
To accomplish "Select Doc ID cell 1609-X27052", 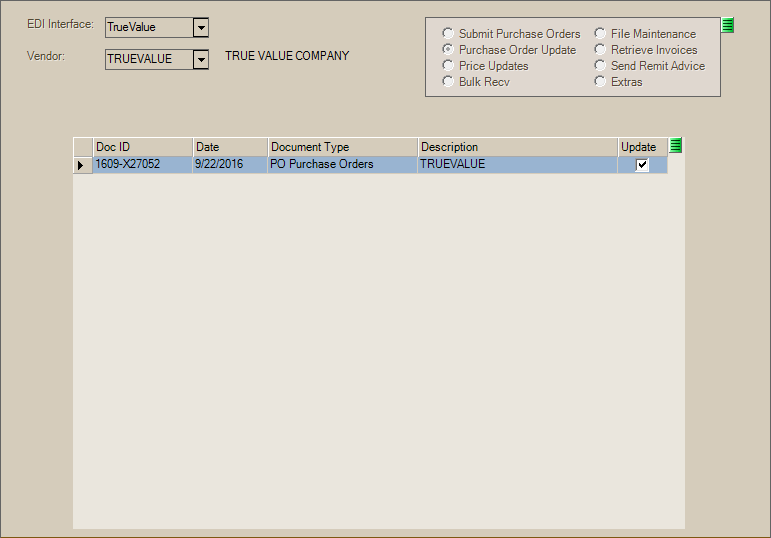I will (143, 165).
